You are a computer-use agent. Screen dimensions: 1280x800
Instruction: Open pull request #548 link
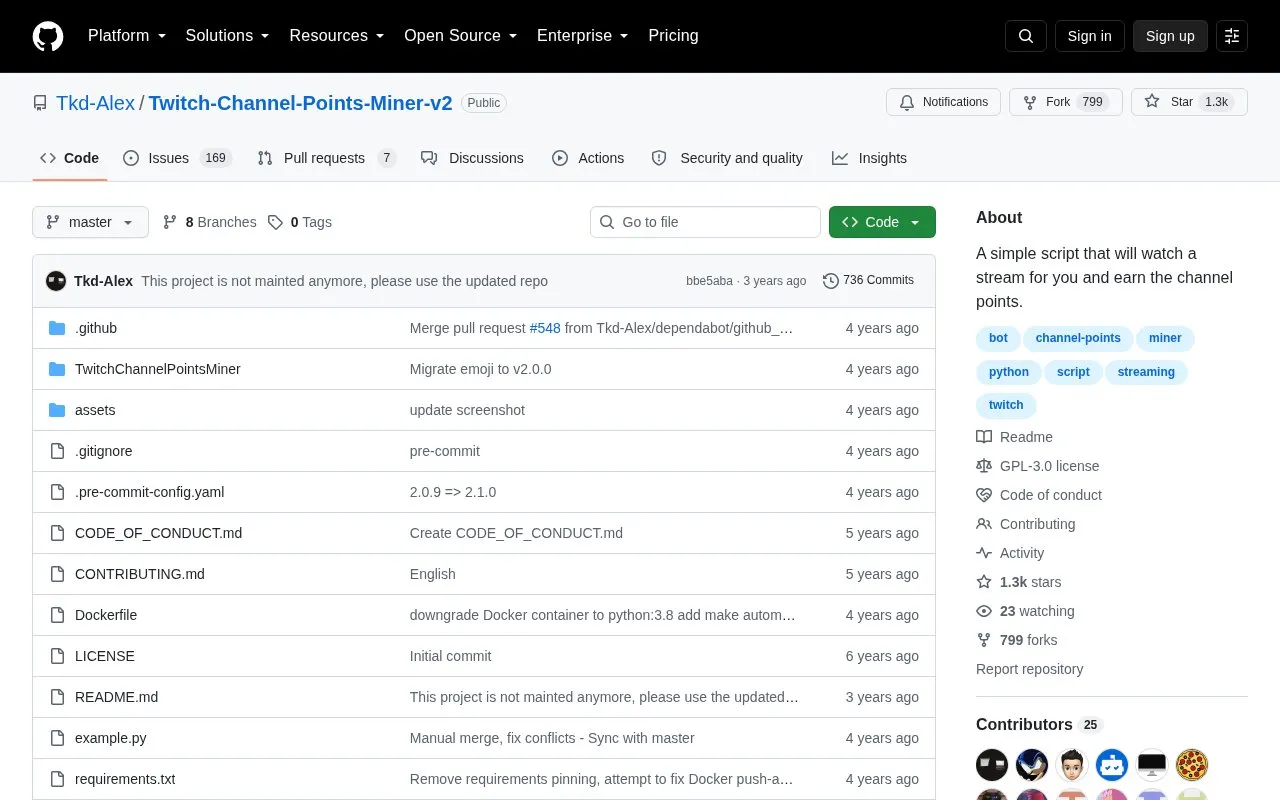pos(545,328)
